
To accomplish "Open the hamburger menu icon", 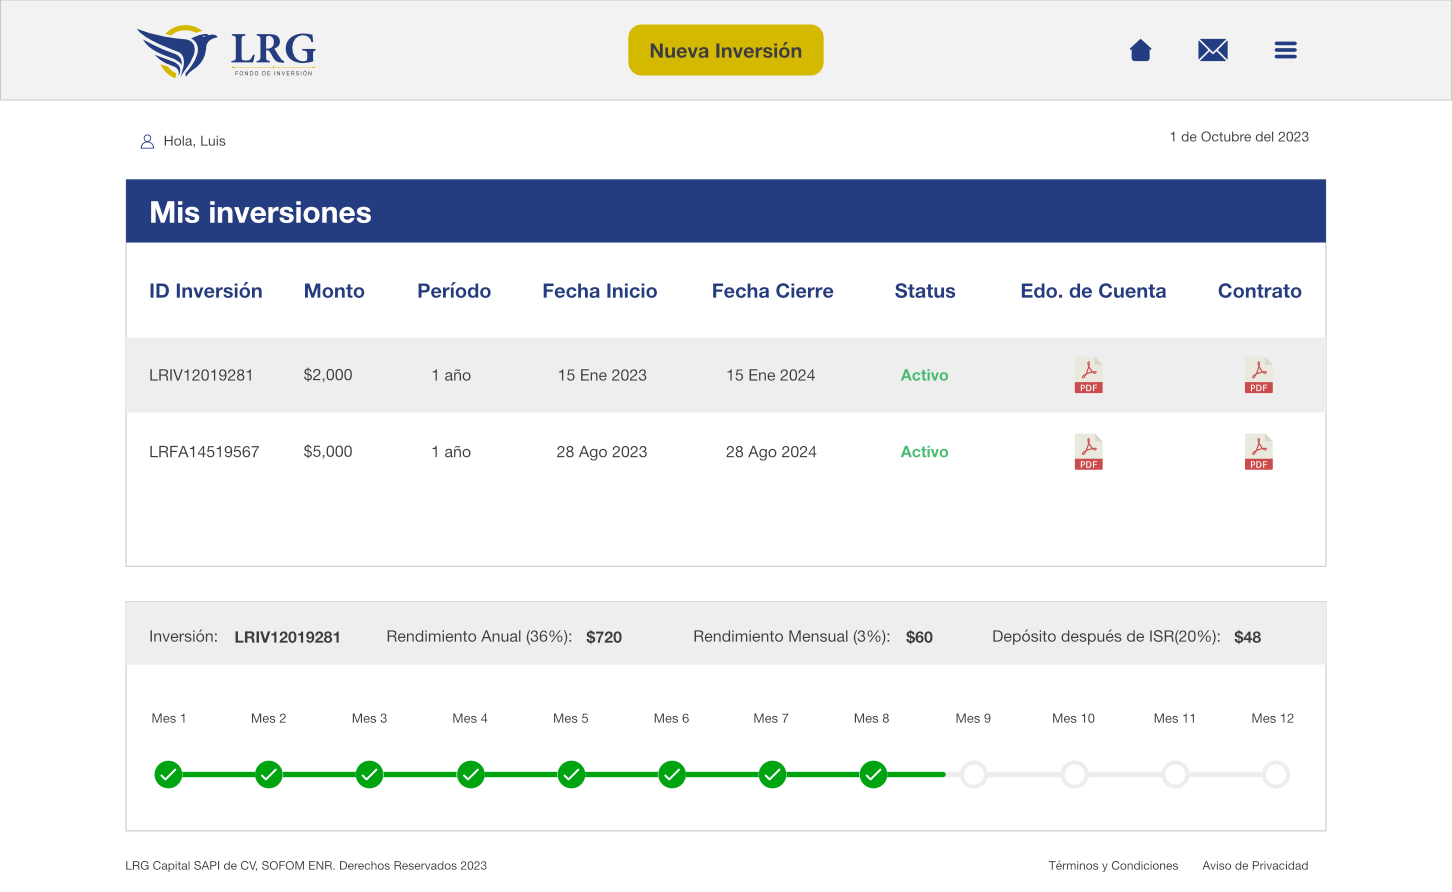I will [1285, 50].
